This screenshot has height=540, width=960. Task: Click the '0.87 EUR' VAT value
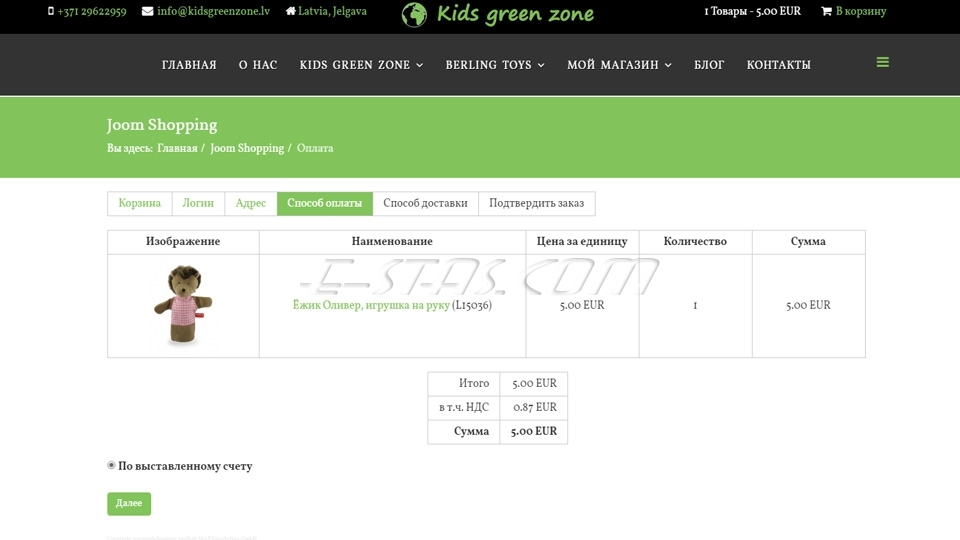534,407
